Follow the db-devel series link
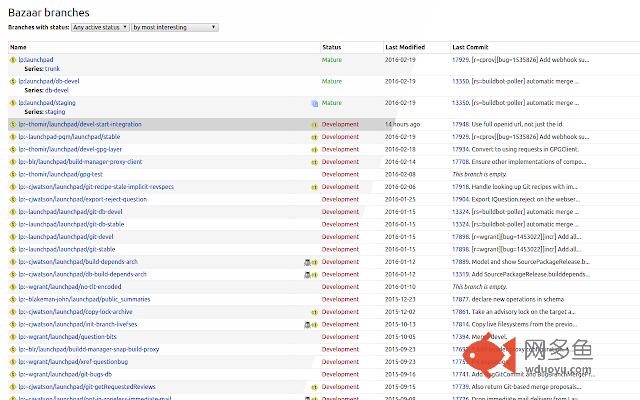Viewport: 640px width, 400px height. [57, 90]
